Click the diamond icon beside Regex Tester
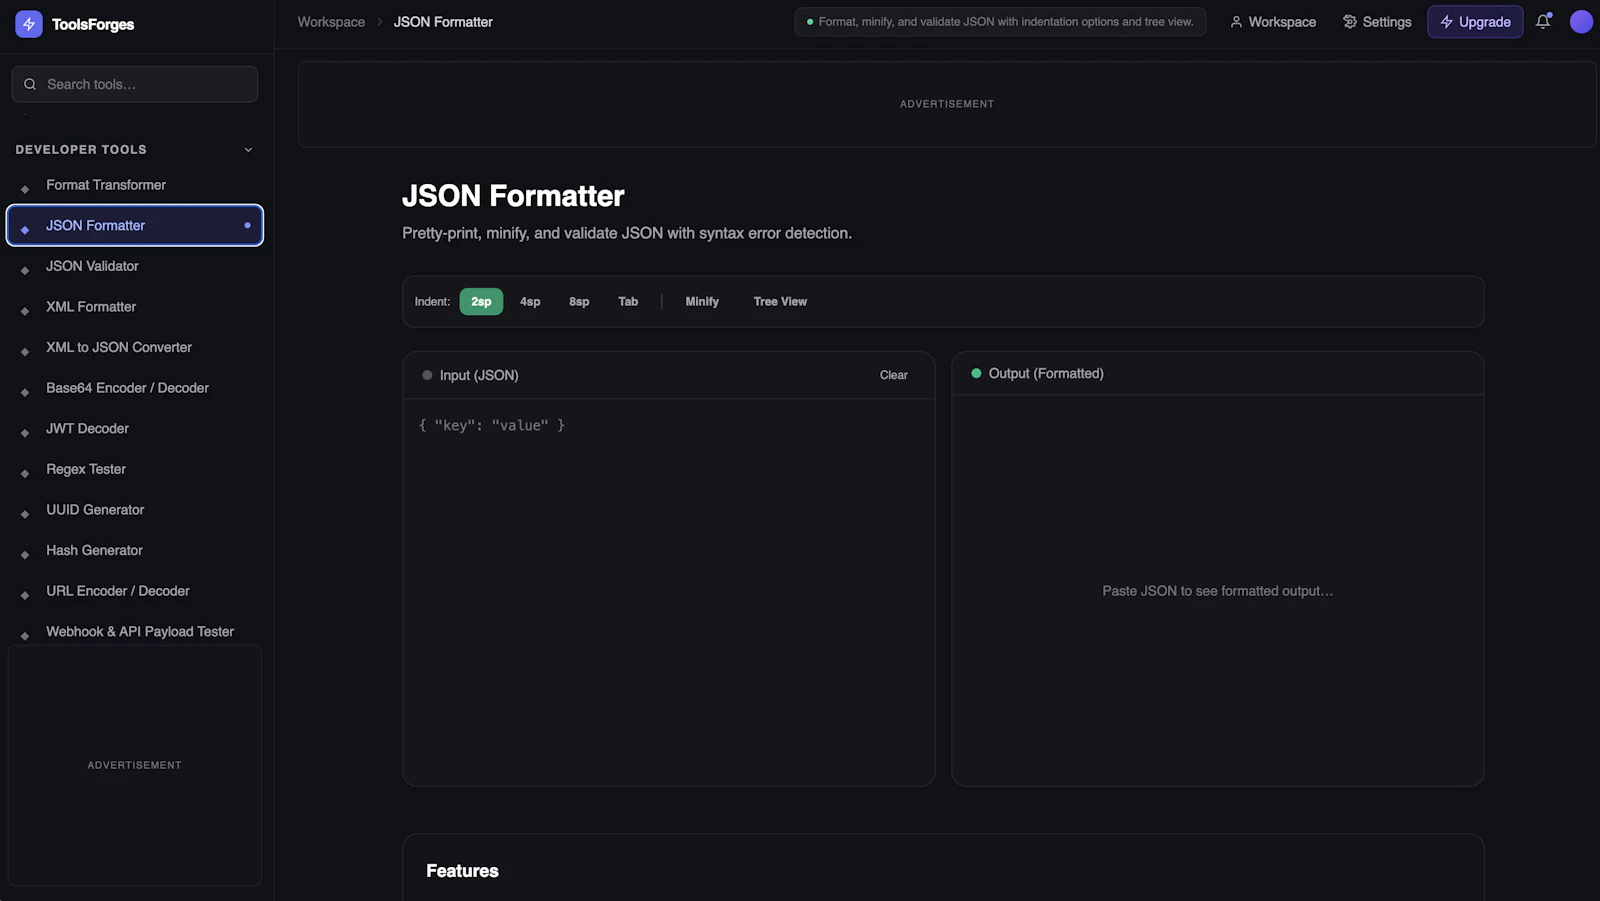Viewport: 1600px width, 901px height. [25, 473]
